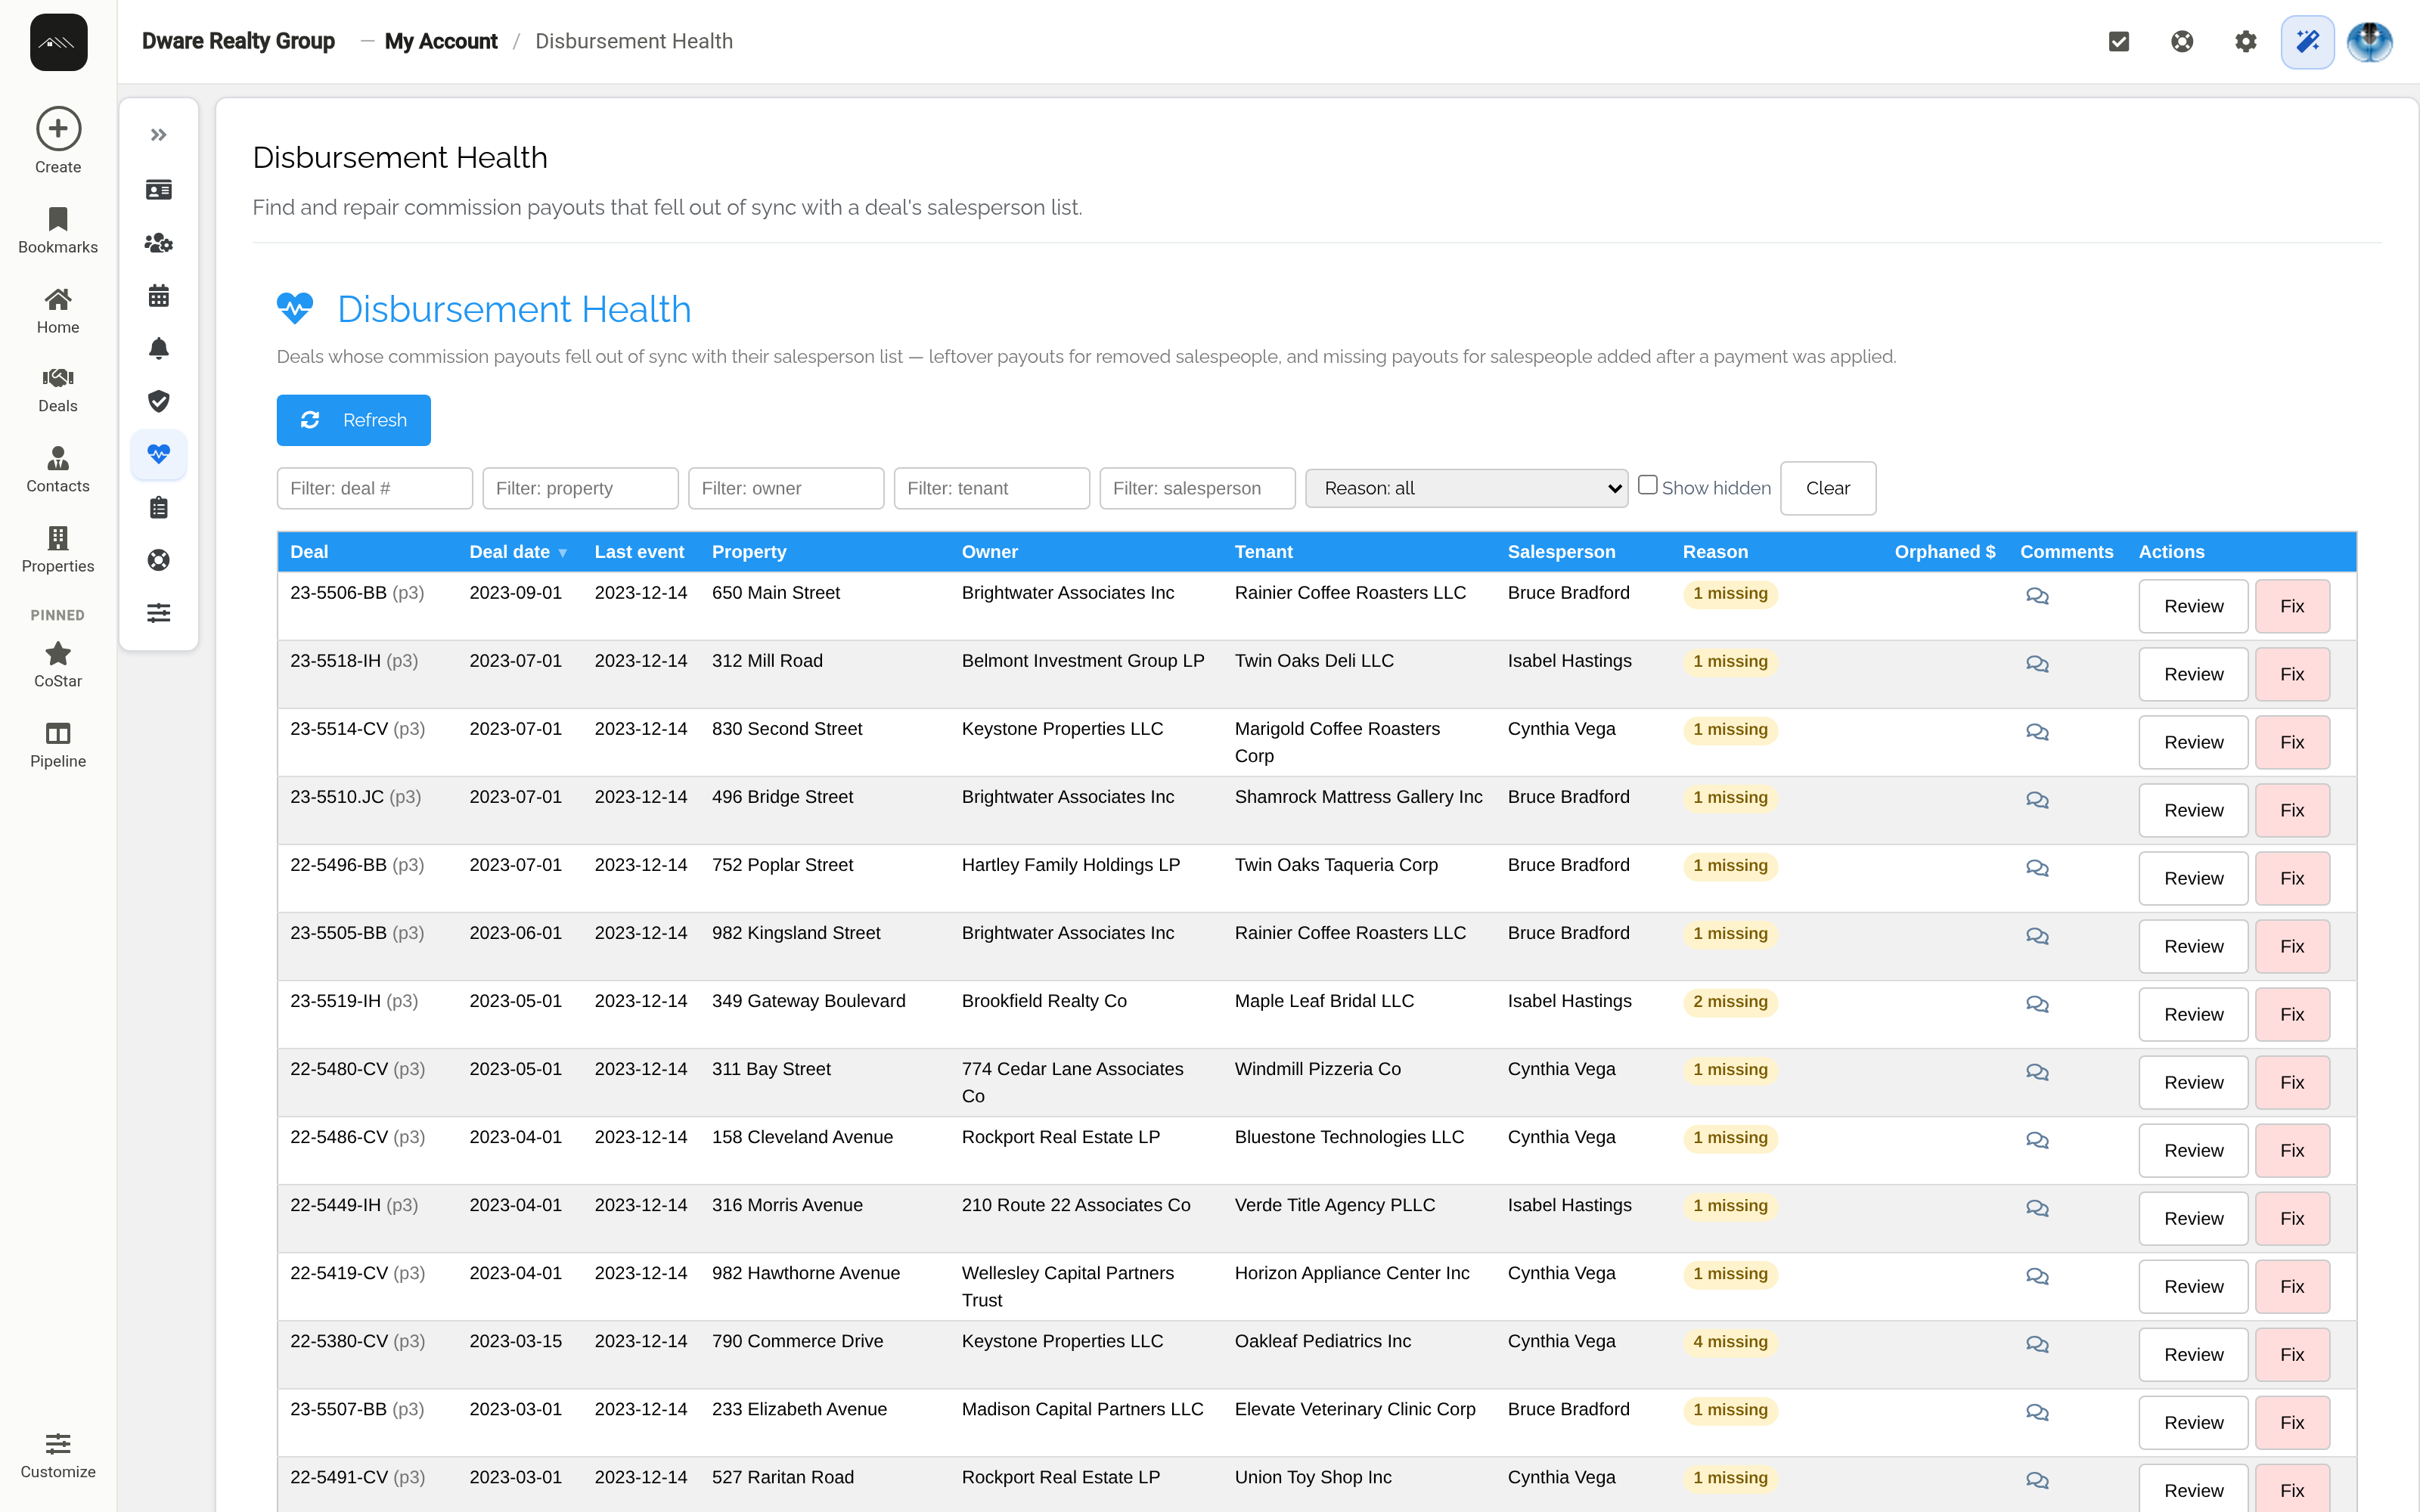Open the clipboard icon in secondary panel
Screen dimensions: 2420x1512
(158, 508)
